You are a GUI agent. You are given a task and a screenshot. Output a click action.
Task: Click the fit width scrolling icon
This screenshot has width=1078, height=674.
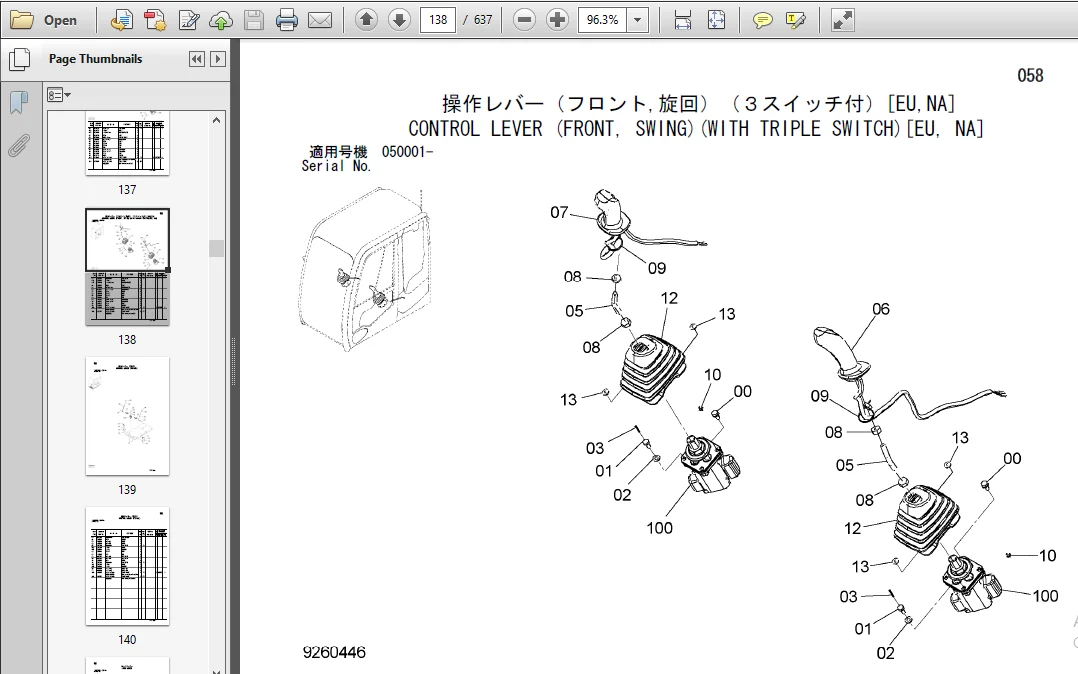pos(683,20)
